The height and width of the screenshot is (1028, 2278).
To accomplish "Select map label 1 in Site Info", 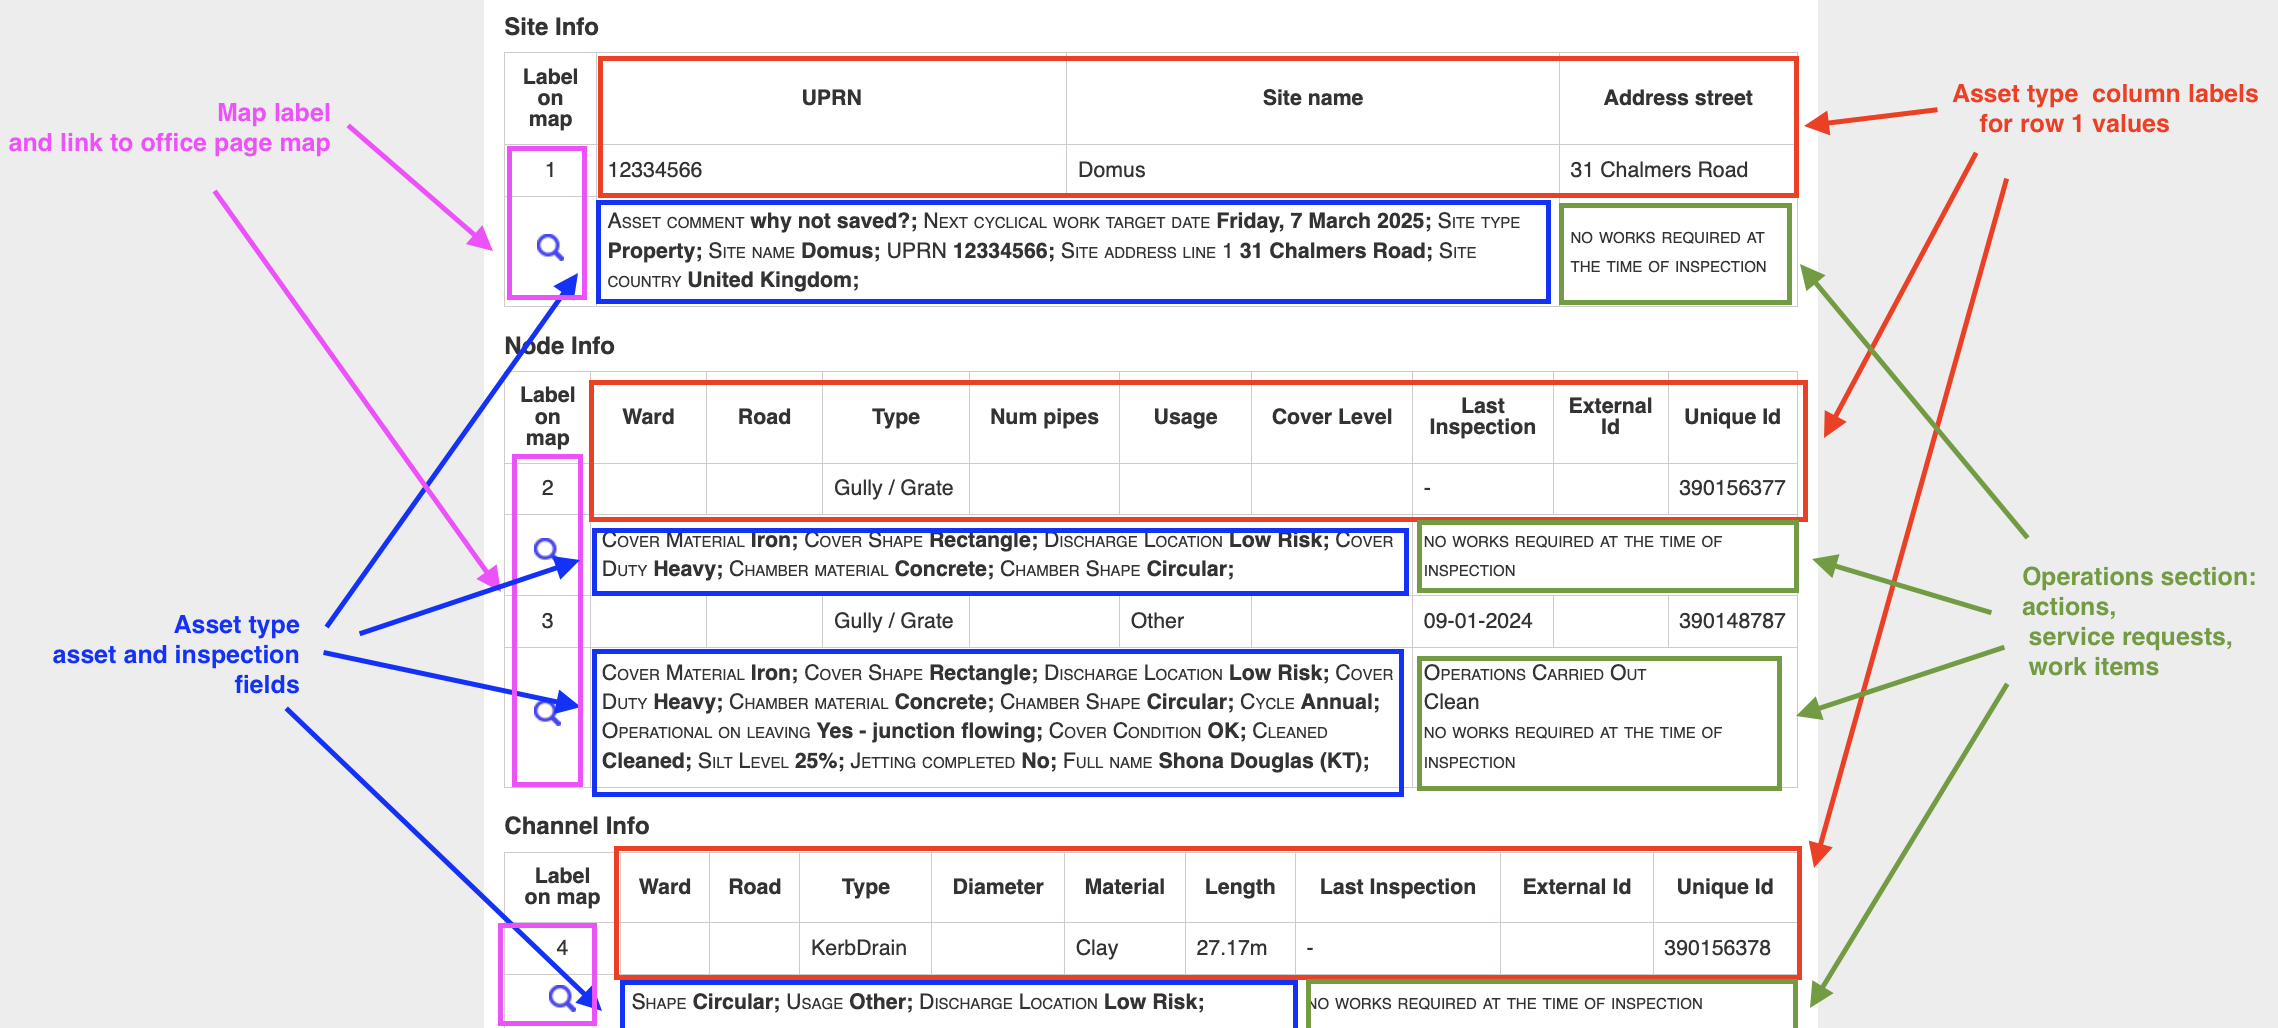I will [547, 170].
